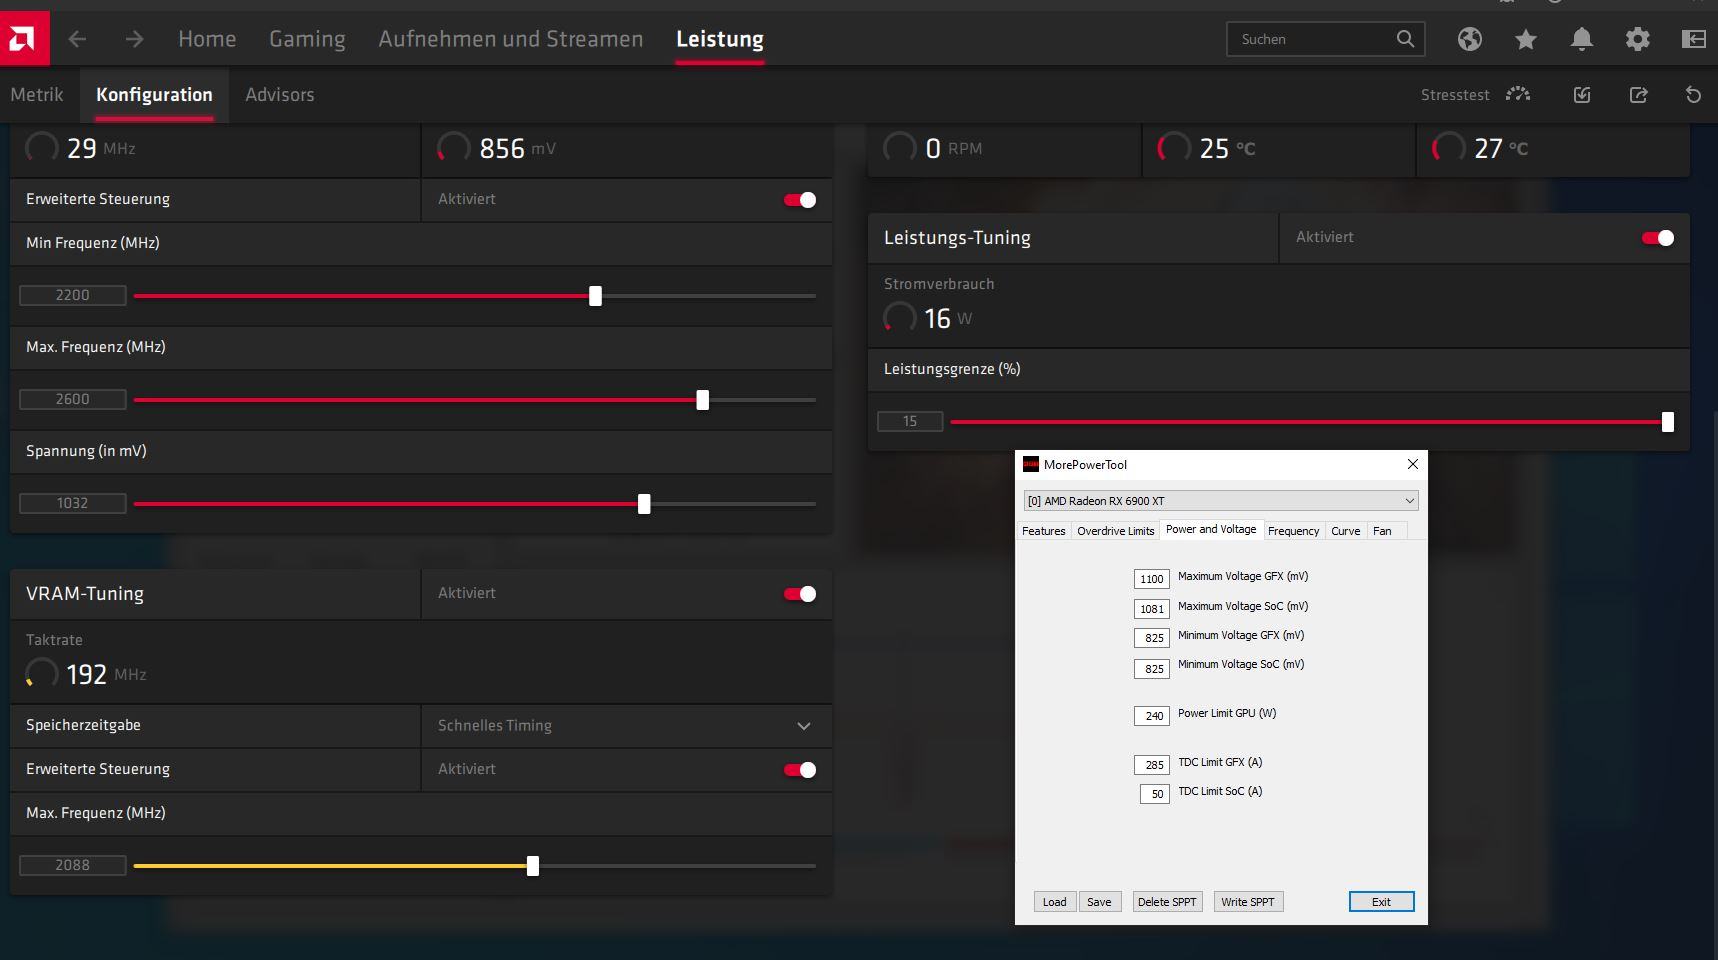This screenshot has height=960, width=1718.
Task: Open Frequency tab in MorePowerTool
Action: coord(1293,531)
